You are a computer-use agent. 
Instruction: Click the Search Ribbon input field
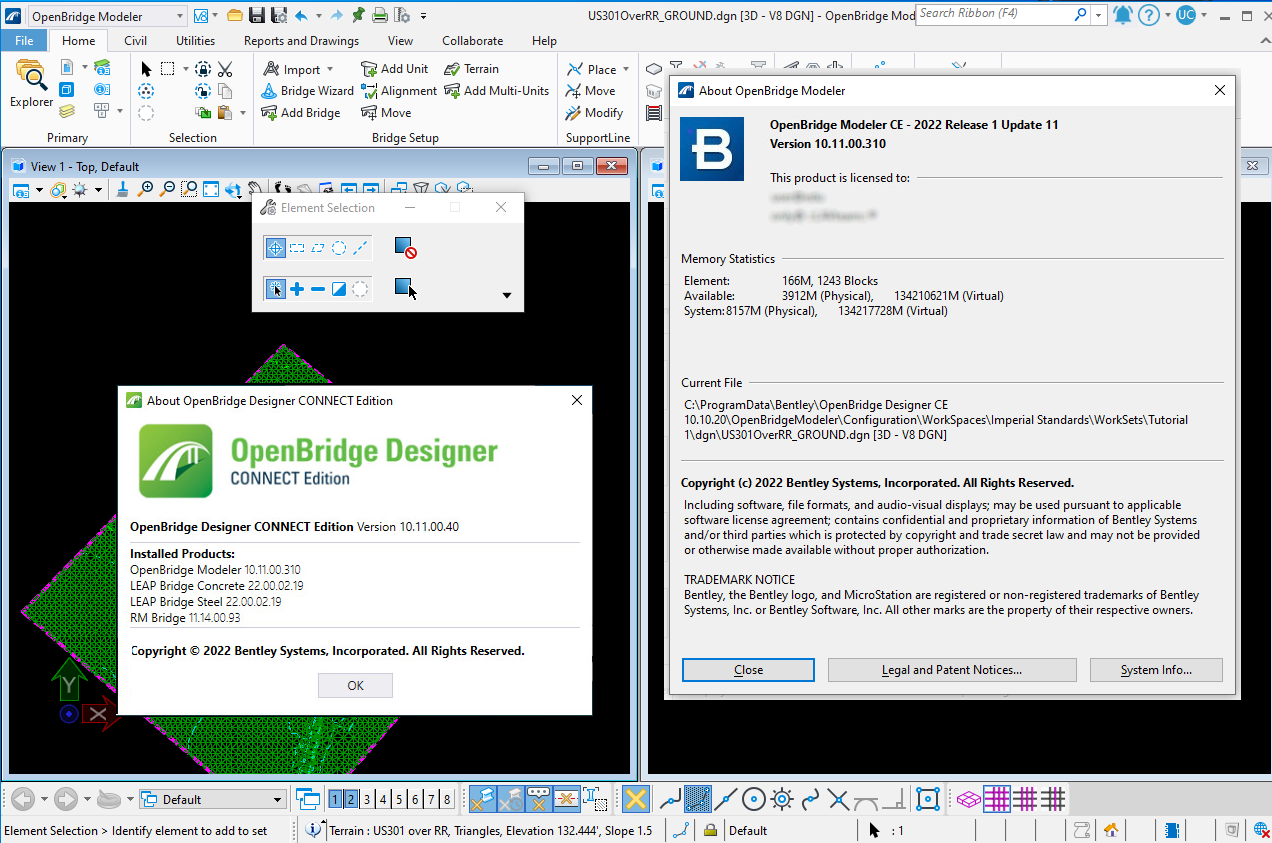[1003, 14]
